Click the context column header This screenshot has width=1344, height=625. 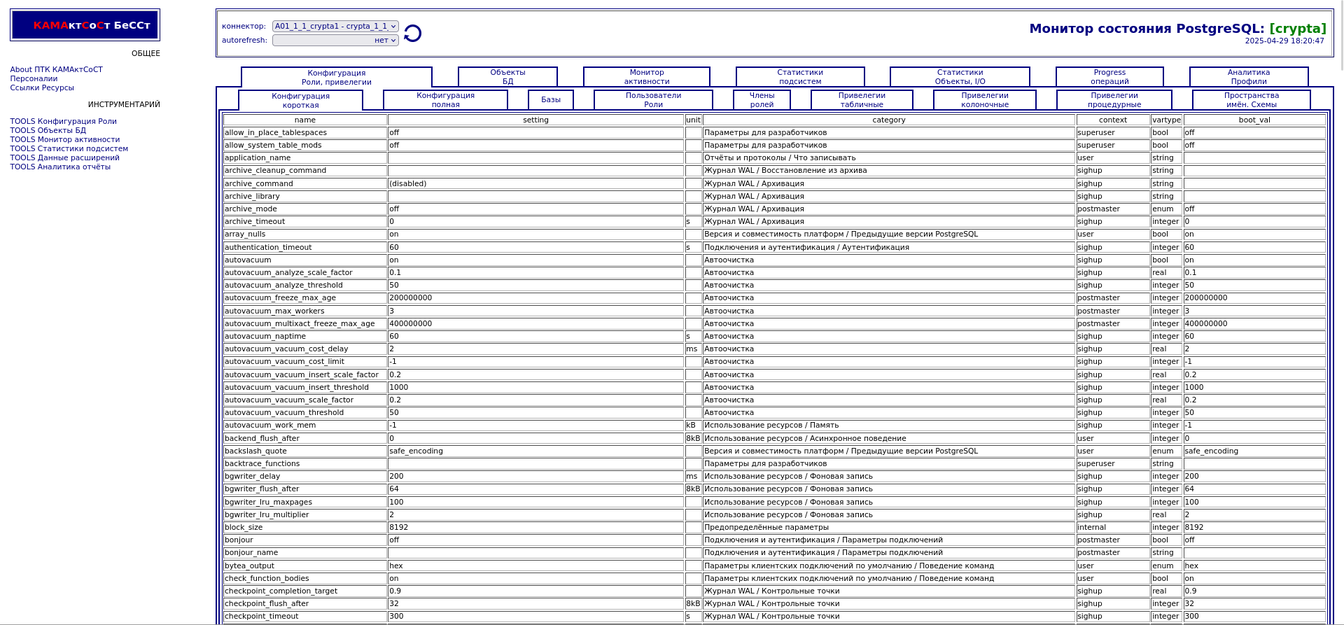click(x=1113, y=120)
